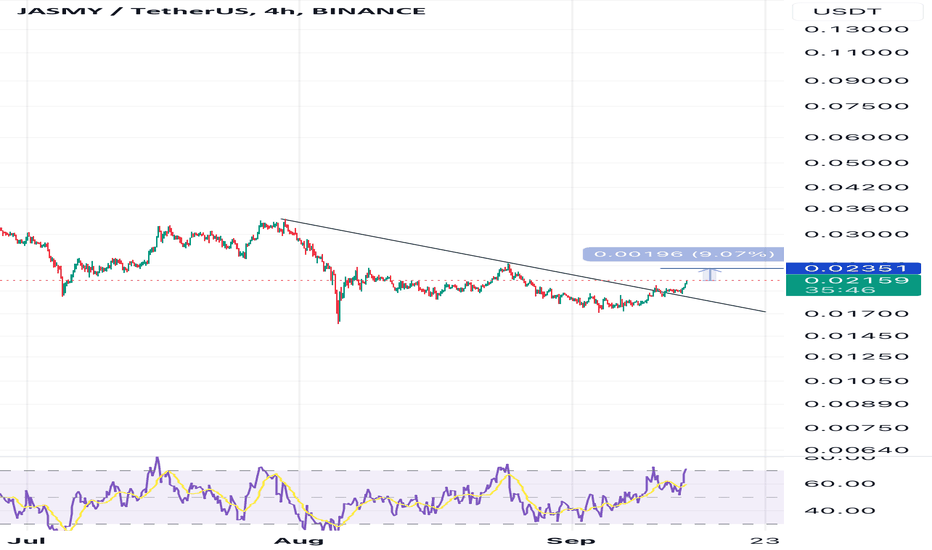The image size is (932, 550).
Task: Click the 0.01250 price axis label
Action: pyautogui.click(x=857, y=357)
